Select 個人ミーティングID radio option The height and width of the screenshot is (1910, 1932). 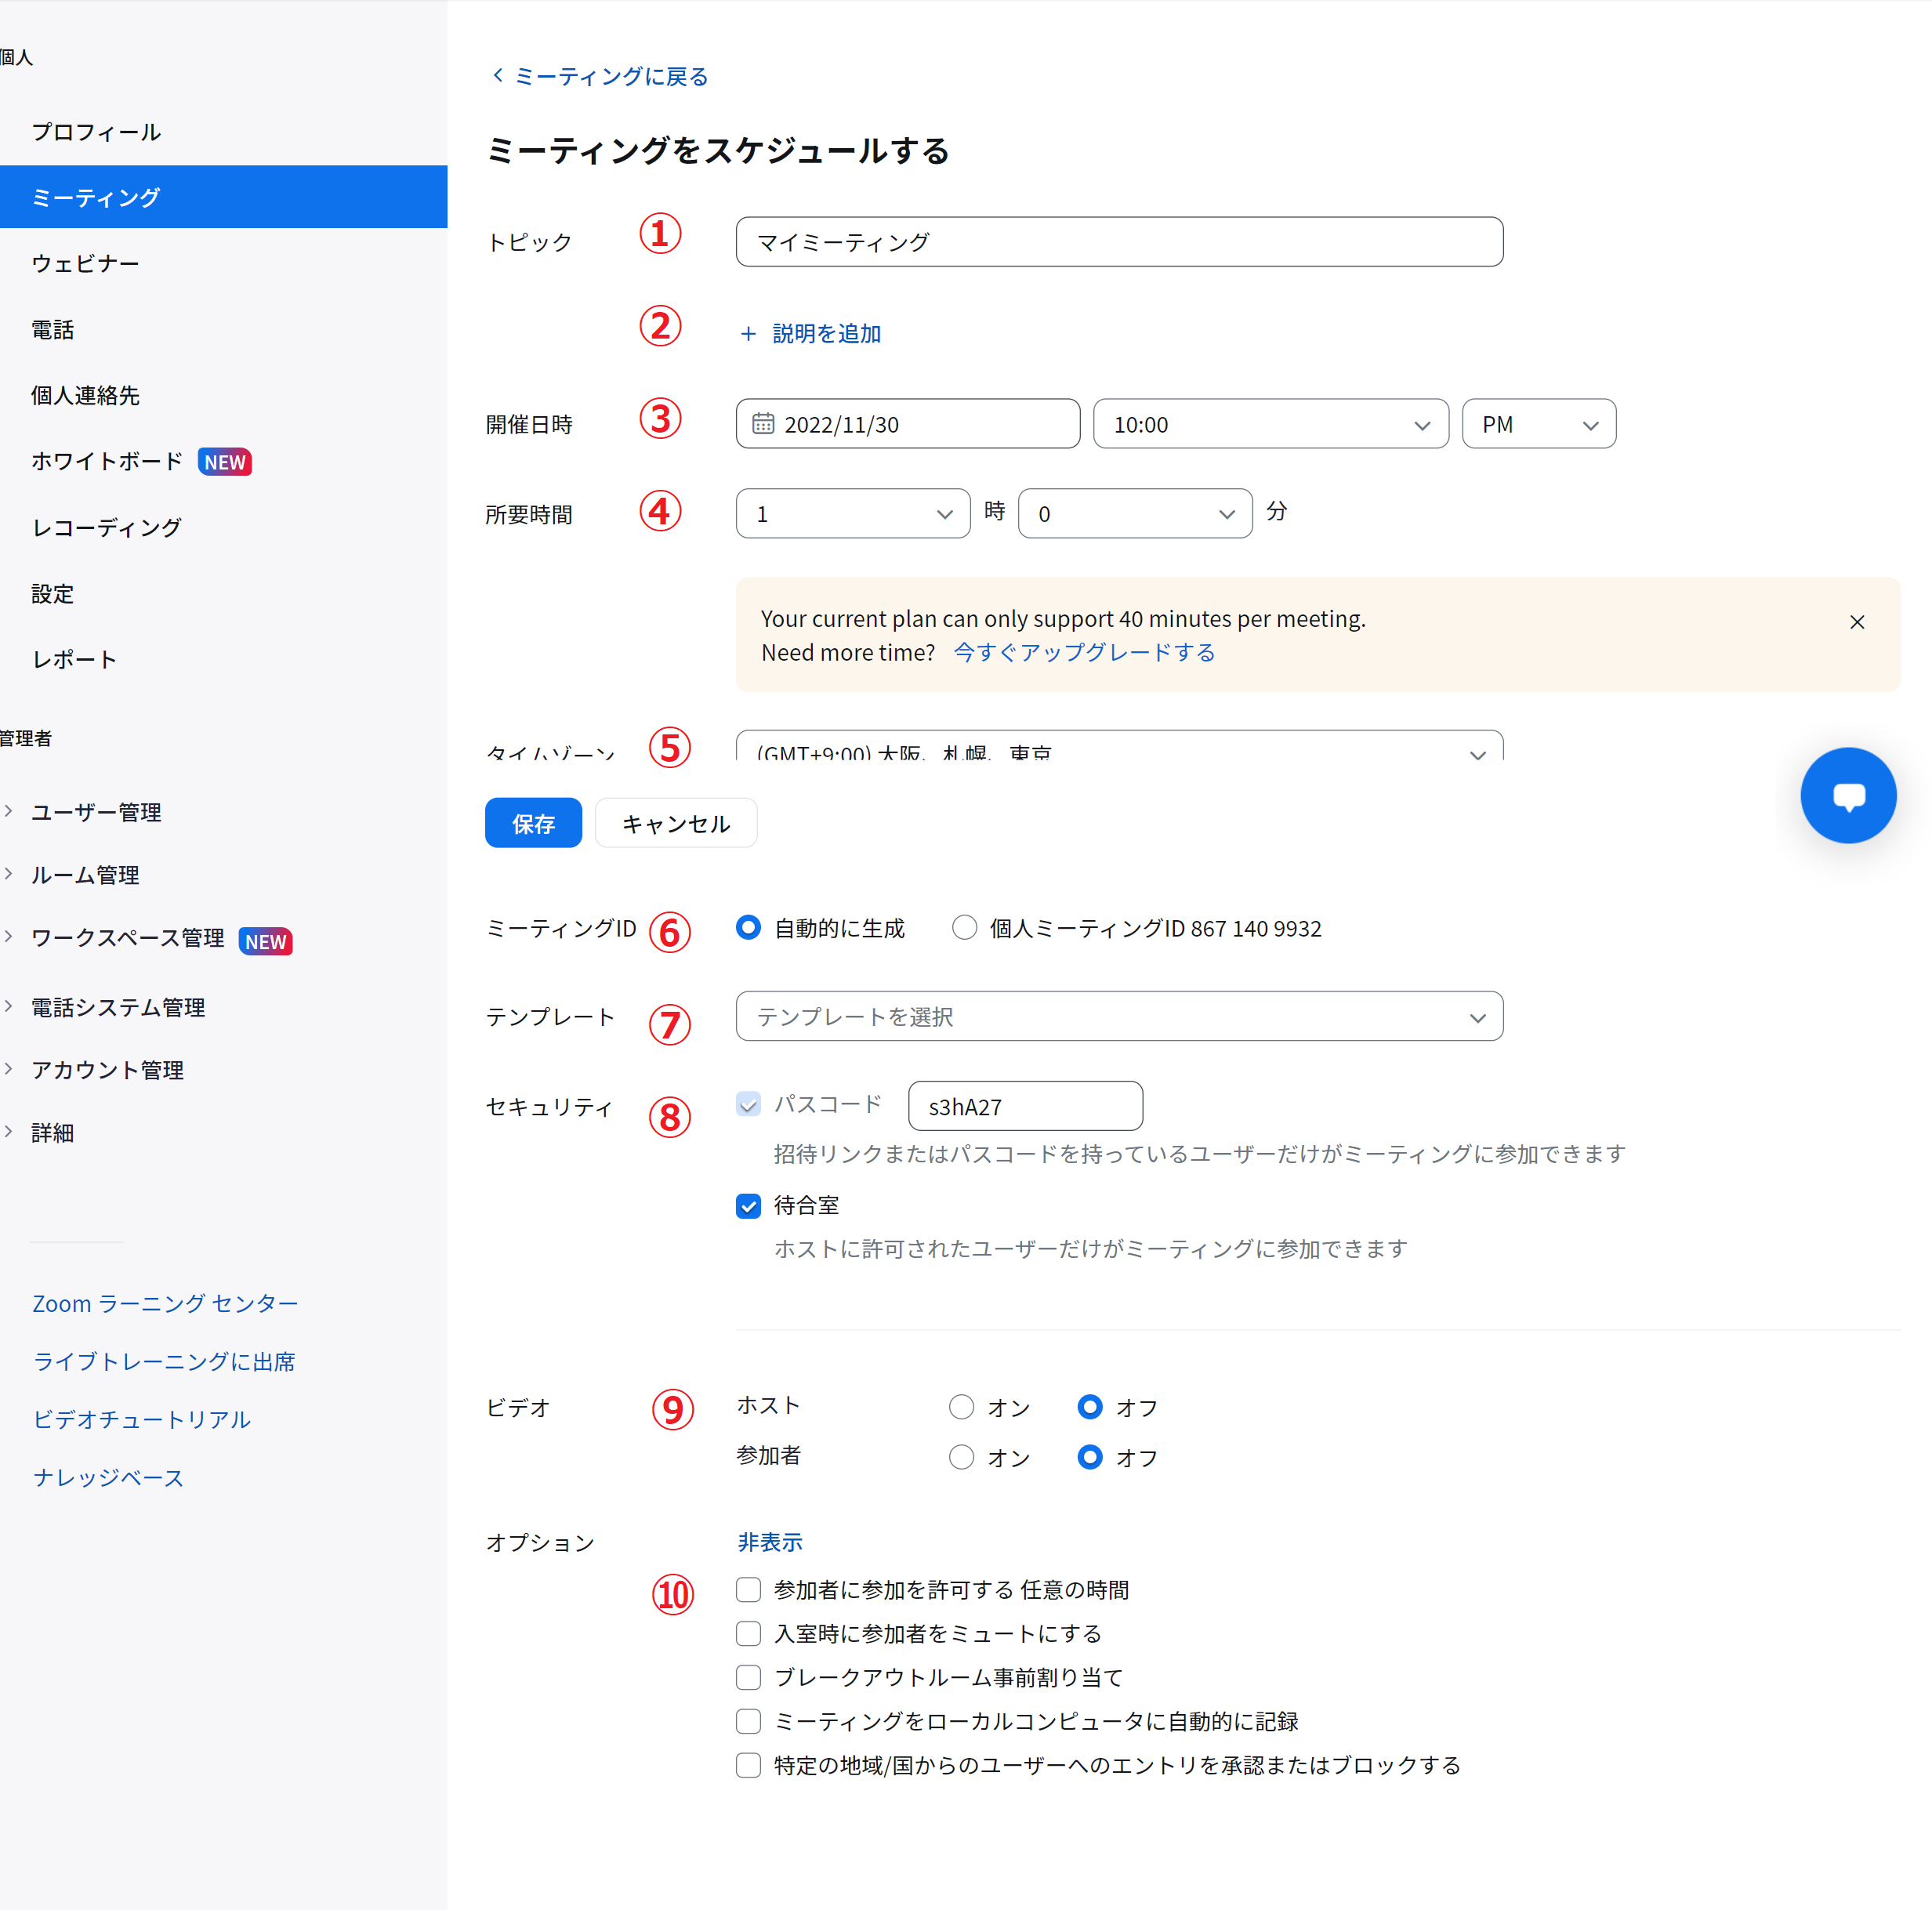point(964,928)
